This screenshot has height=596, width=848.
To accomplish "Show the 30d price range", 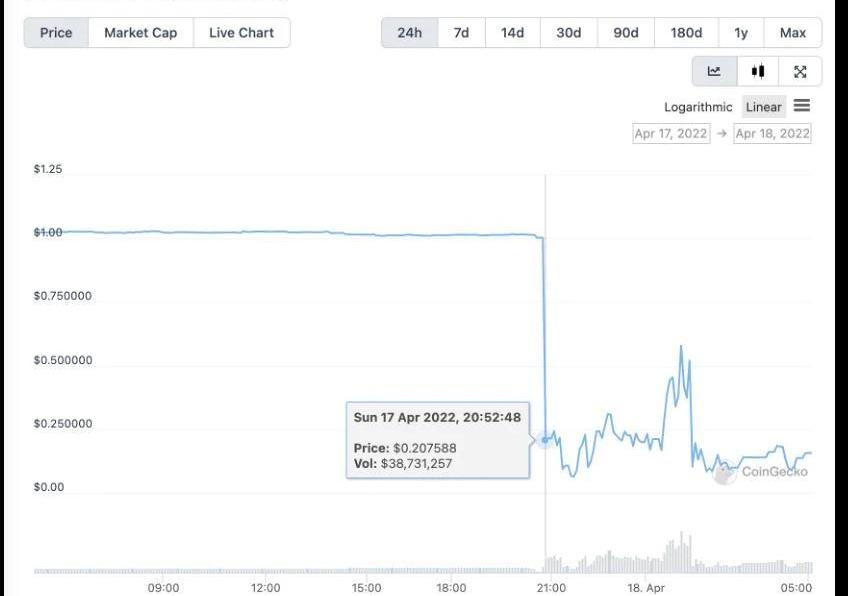I will point(568,33).
